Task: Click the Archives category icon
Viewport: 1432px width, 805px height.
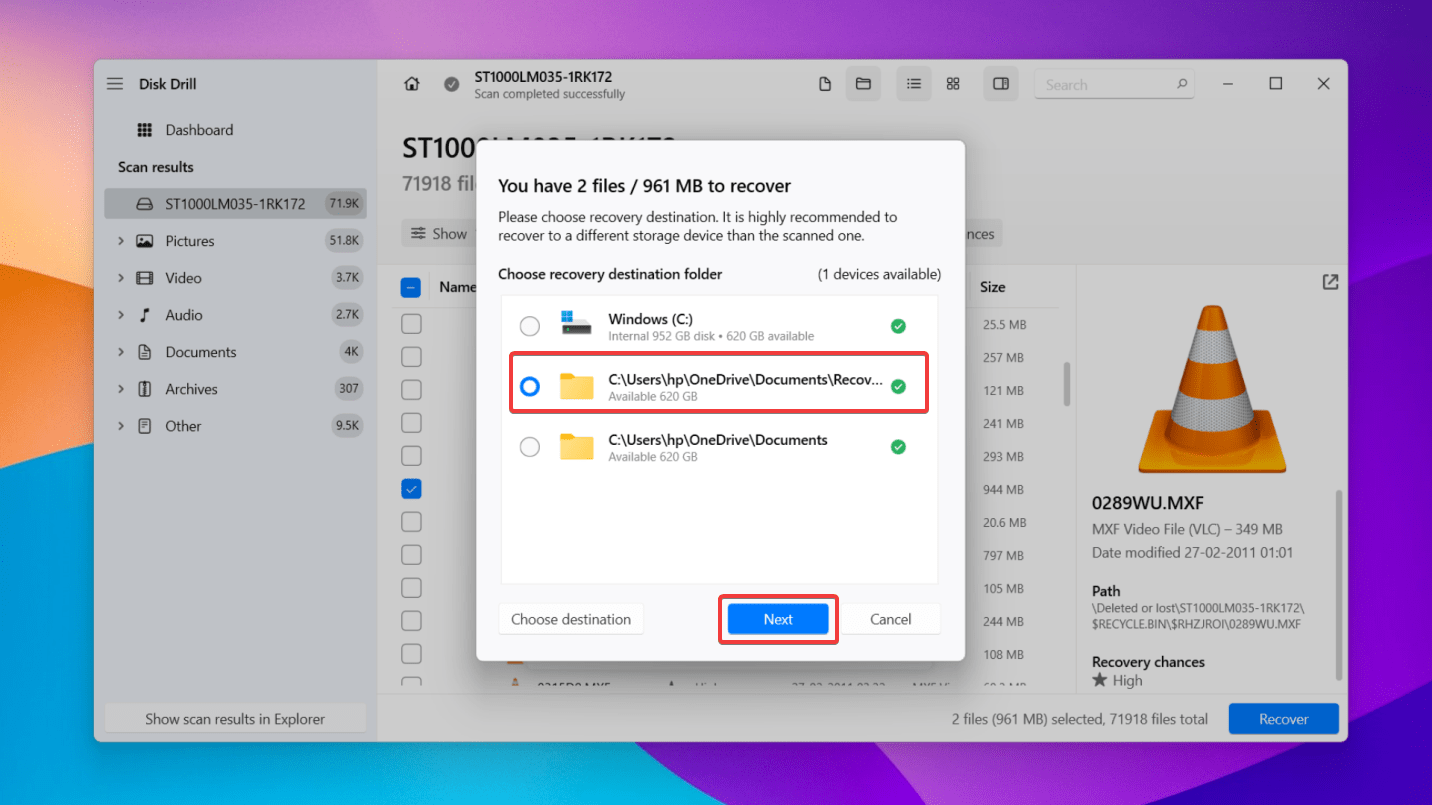Action: tap(145, 389)
